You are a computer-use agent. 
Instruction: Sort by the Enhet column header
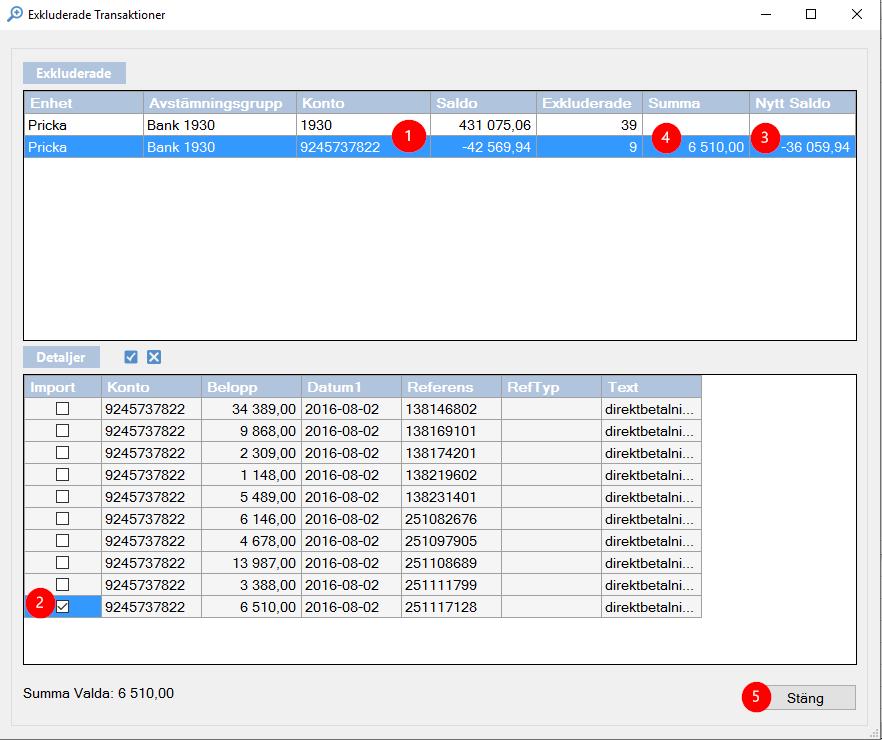pyautogui.click(x=83, y=103)
